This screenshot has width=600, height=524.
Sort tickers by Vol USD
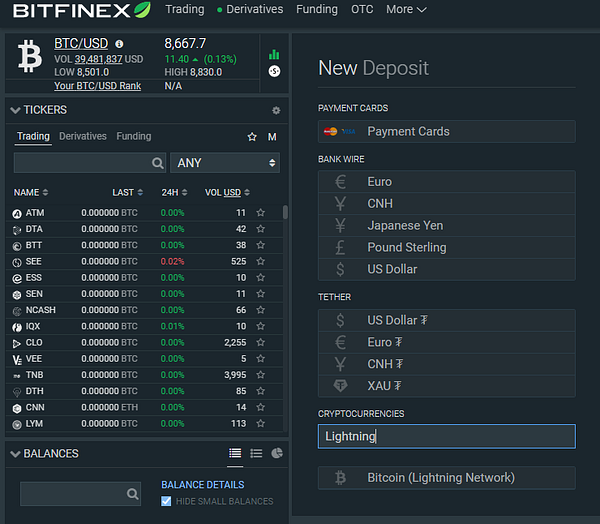[x=227, y=193]
